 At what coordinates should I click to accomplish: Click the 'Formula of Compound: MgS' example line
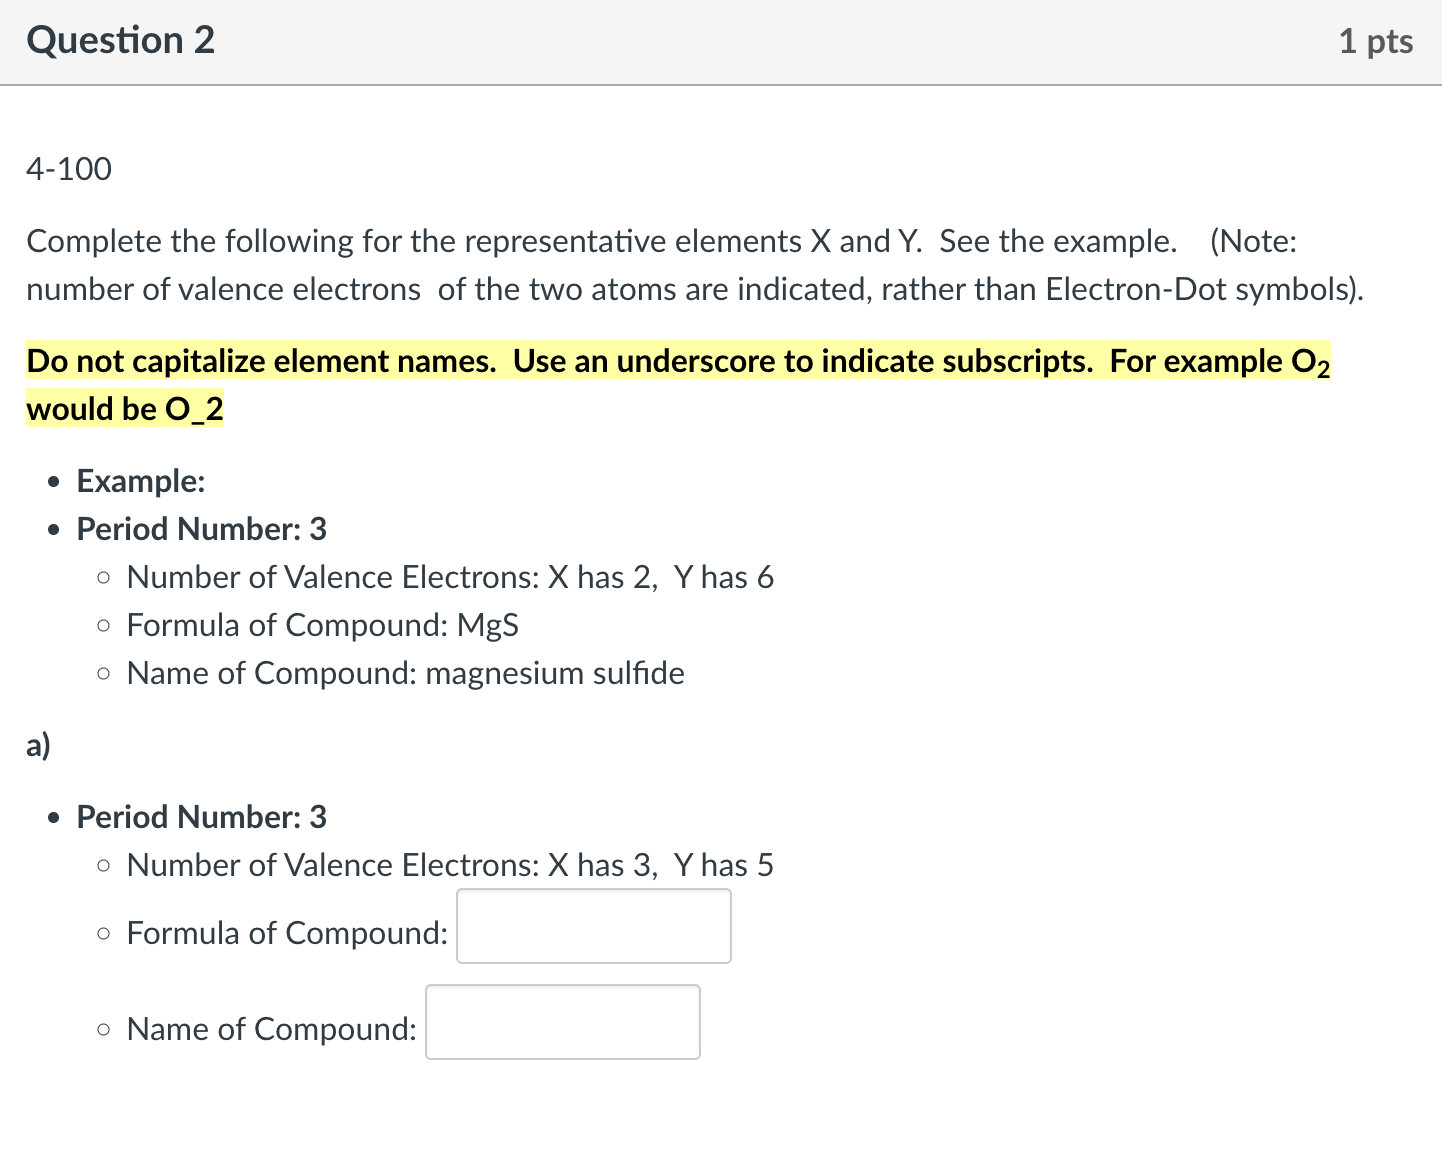(x=323, y=625)
